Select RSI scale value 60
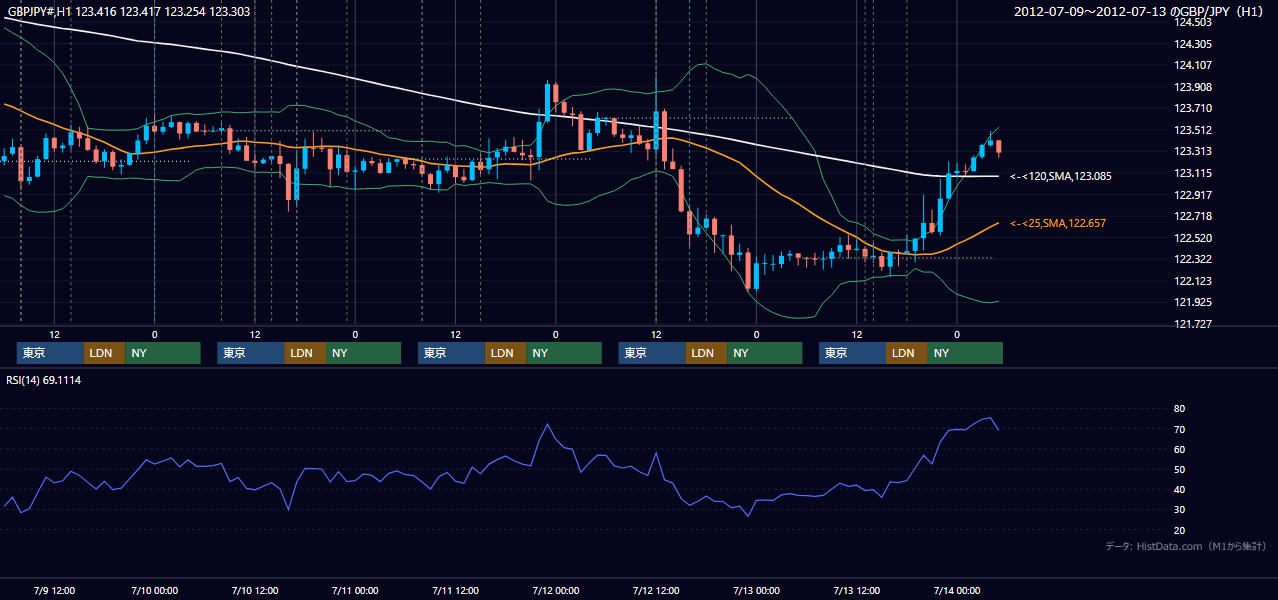The width and height of the screenshot is (1278, 600). coord(1179,449)
